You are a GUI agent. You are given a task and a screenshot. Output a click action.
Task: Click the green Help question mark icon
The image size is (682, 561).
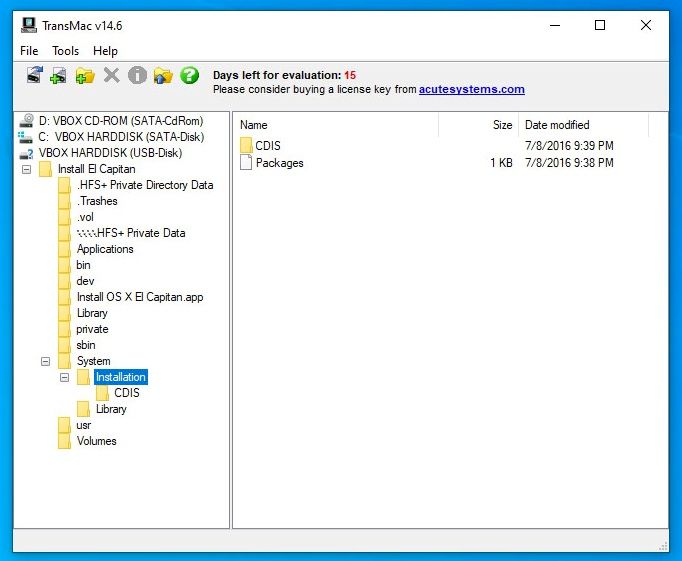point(190,75)
